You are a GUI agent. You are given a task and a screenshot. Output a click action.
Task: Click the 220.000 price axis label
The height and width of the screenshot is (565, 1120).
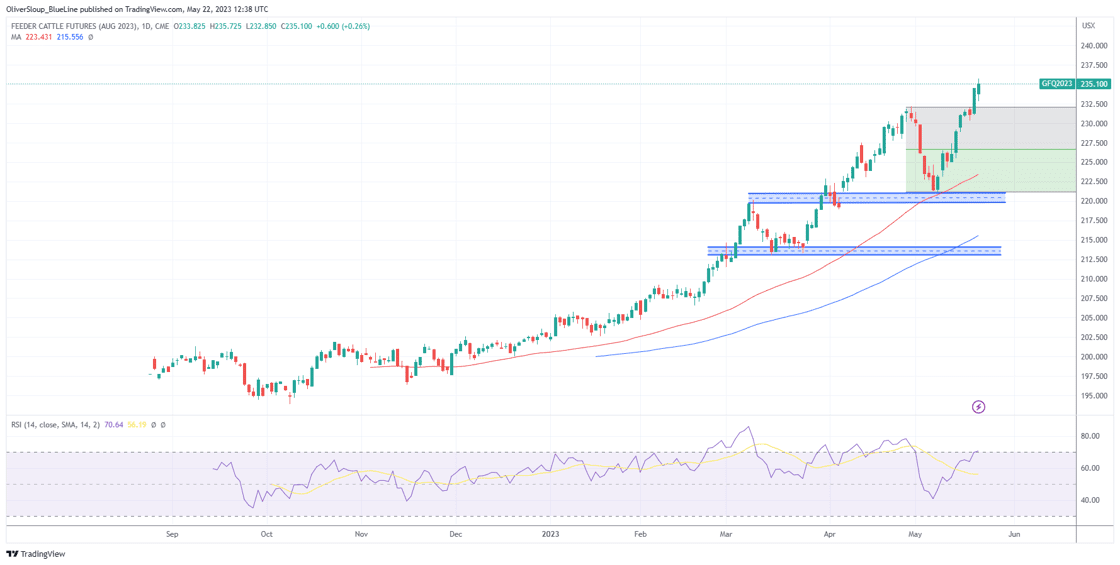pos(1094,201)
